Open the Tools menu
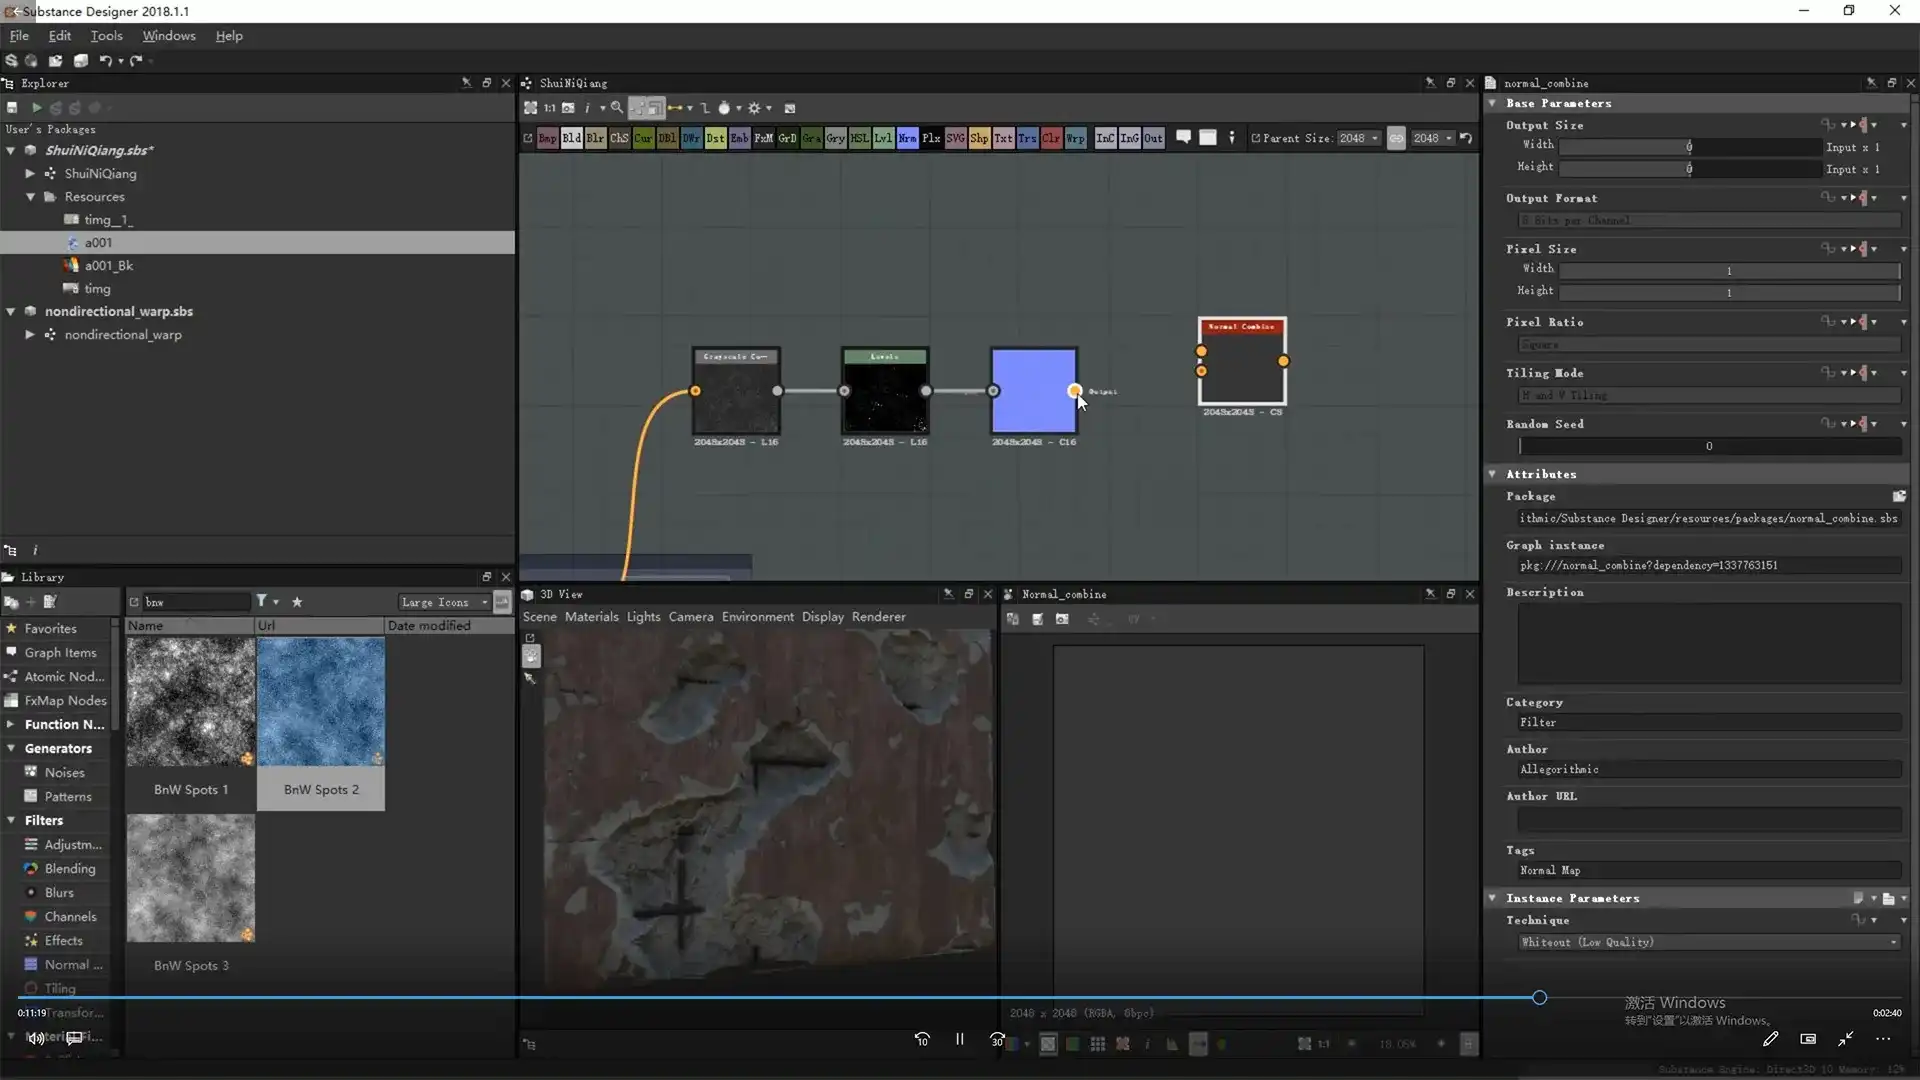This screenshot has height=1080, width=1920. (x=106, y=35)
